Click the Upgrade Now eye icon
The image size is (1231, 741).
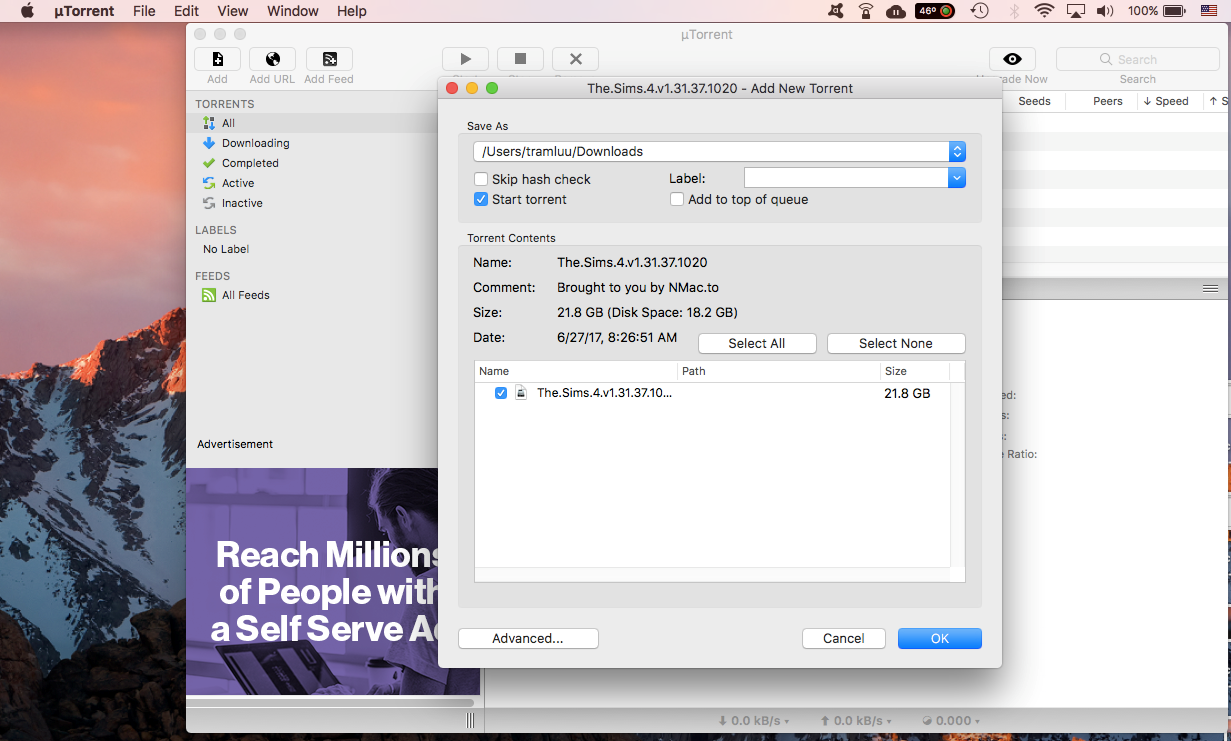tap(1012, 59)
